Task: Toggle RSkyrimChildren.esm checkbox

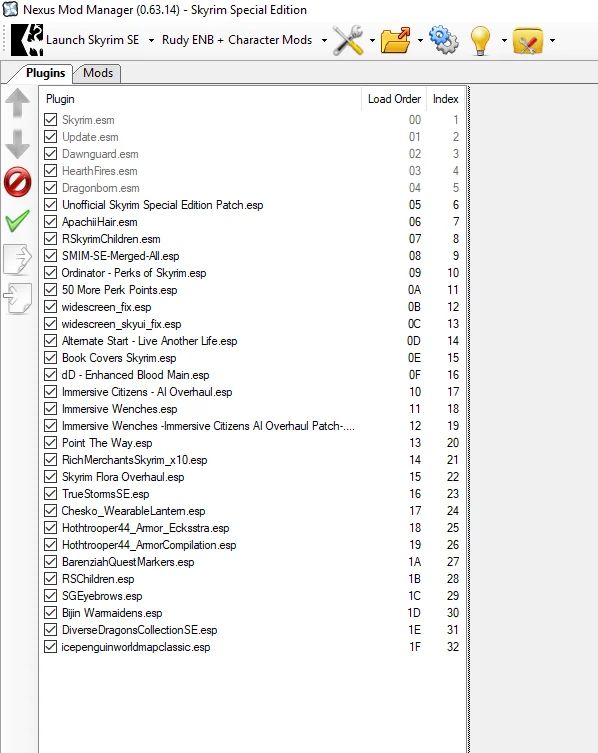Action: (50, 239)
